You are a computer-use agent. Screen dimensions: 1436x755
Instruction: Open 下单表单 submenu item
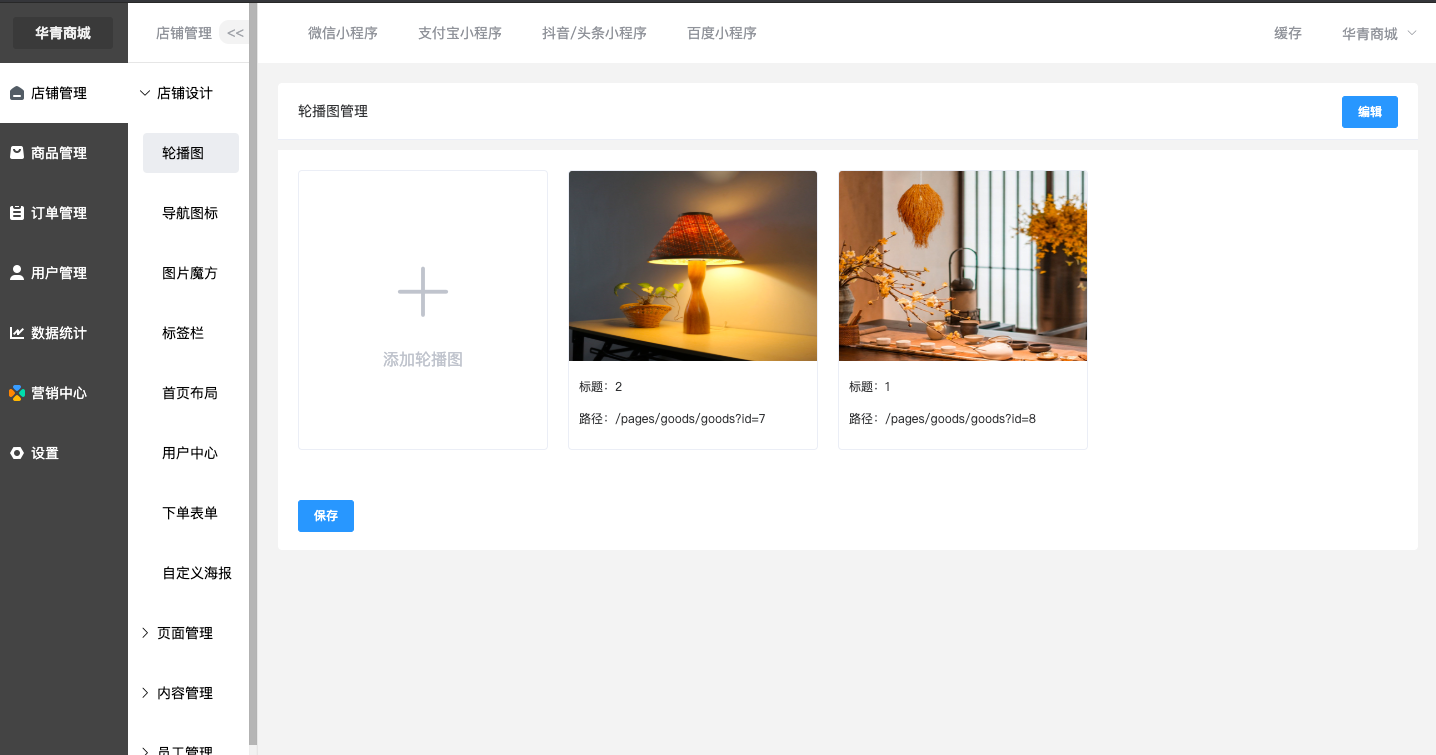click(190, 513)
